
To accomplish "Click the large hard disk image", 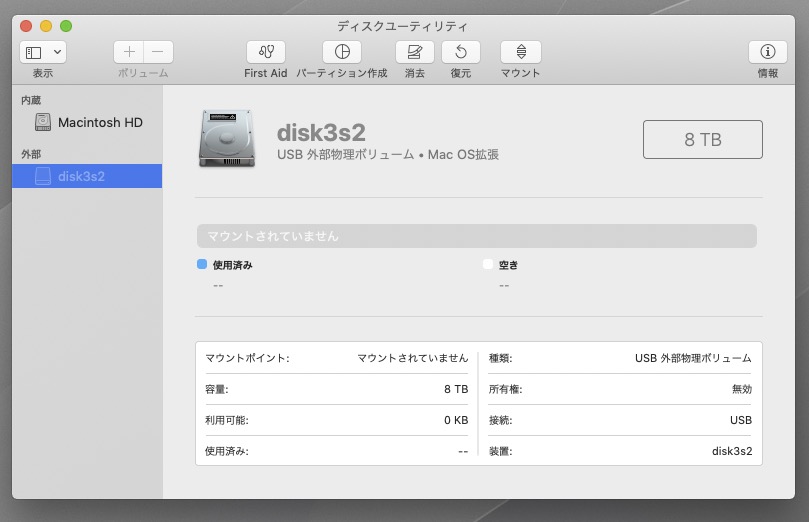I will pyautogui.click(x=227, y=138).
